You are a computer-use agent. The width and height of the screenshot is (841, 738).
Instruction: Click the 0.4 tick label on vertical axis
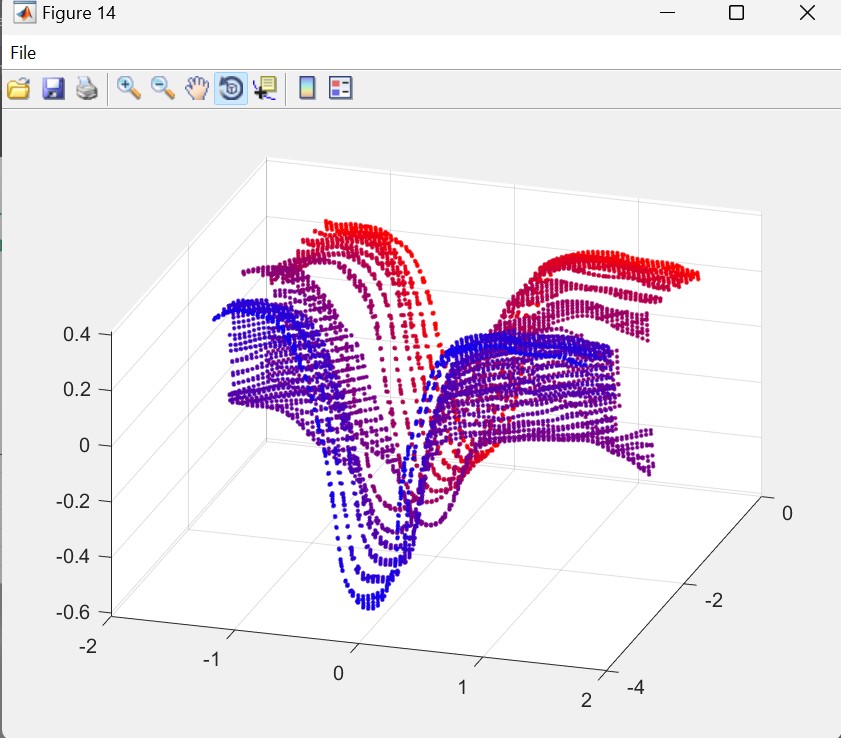(x=77, y=334)
